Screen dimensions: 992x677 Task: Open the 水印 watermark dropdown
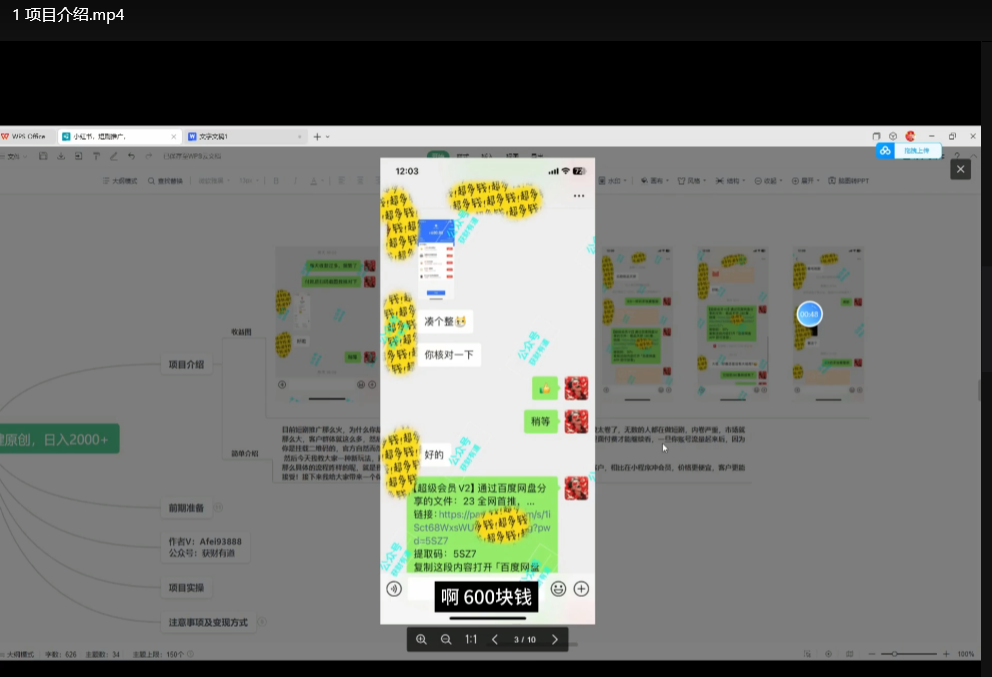coord(612,181)
